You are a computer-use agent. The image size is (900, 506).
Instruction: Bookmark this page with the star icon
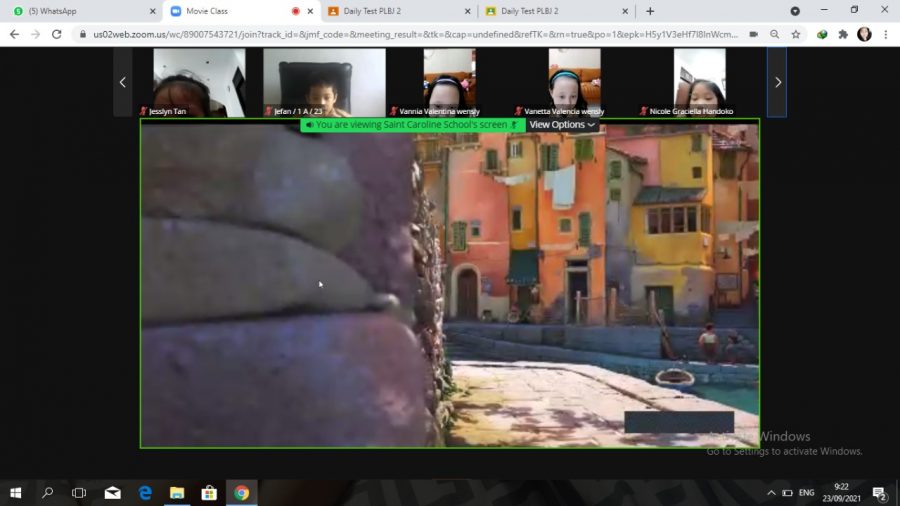(x=796, y=34)
